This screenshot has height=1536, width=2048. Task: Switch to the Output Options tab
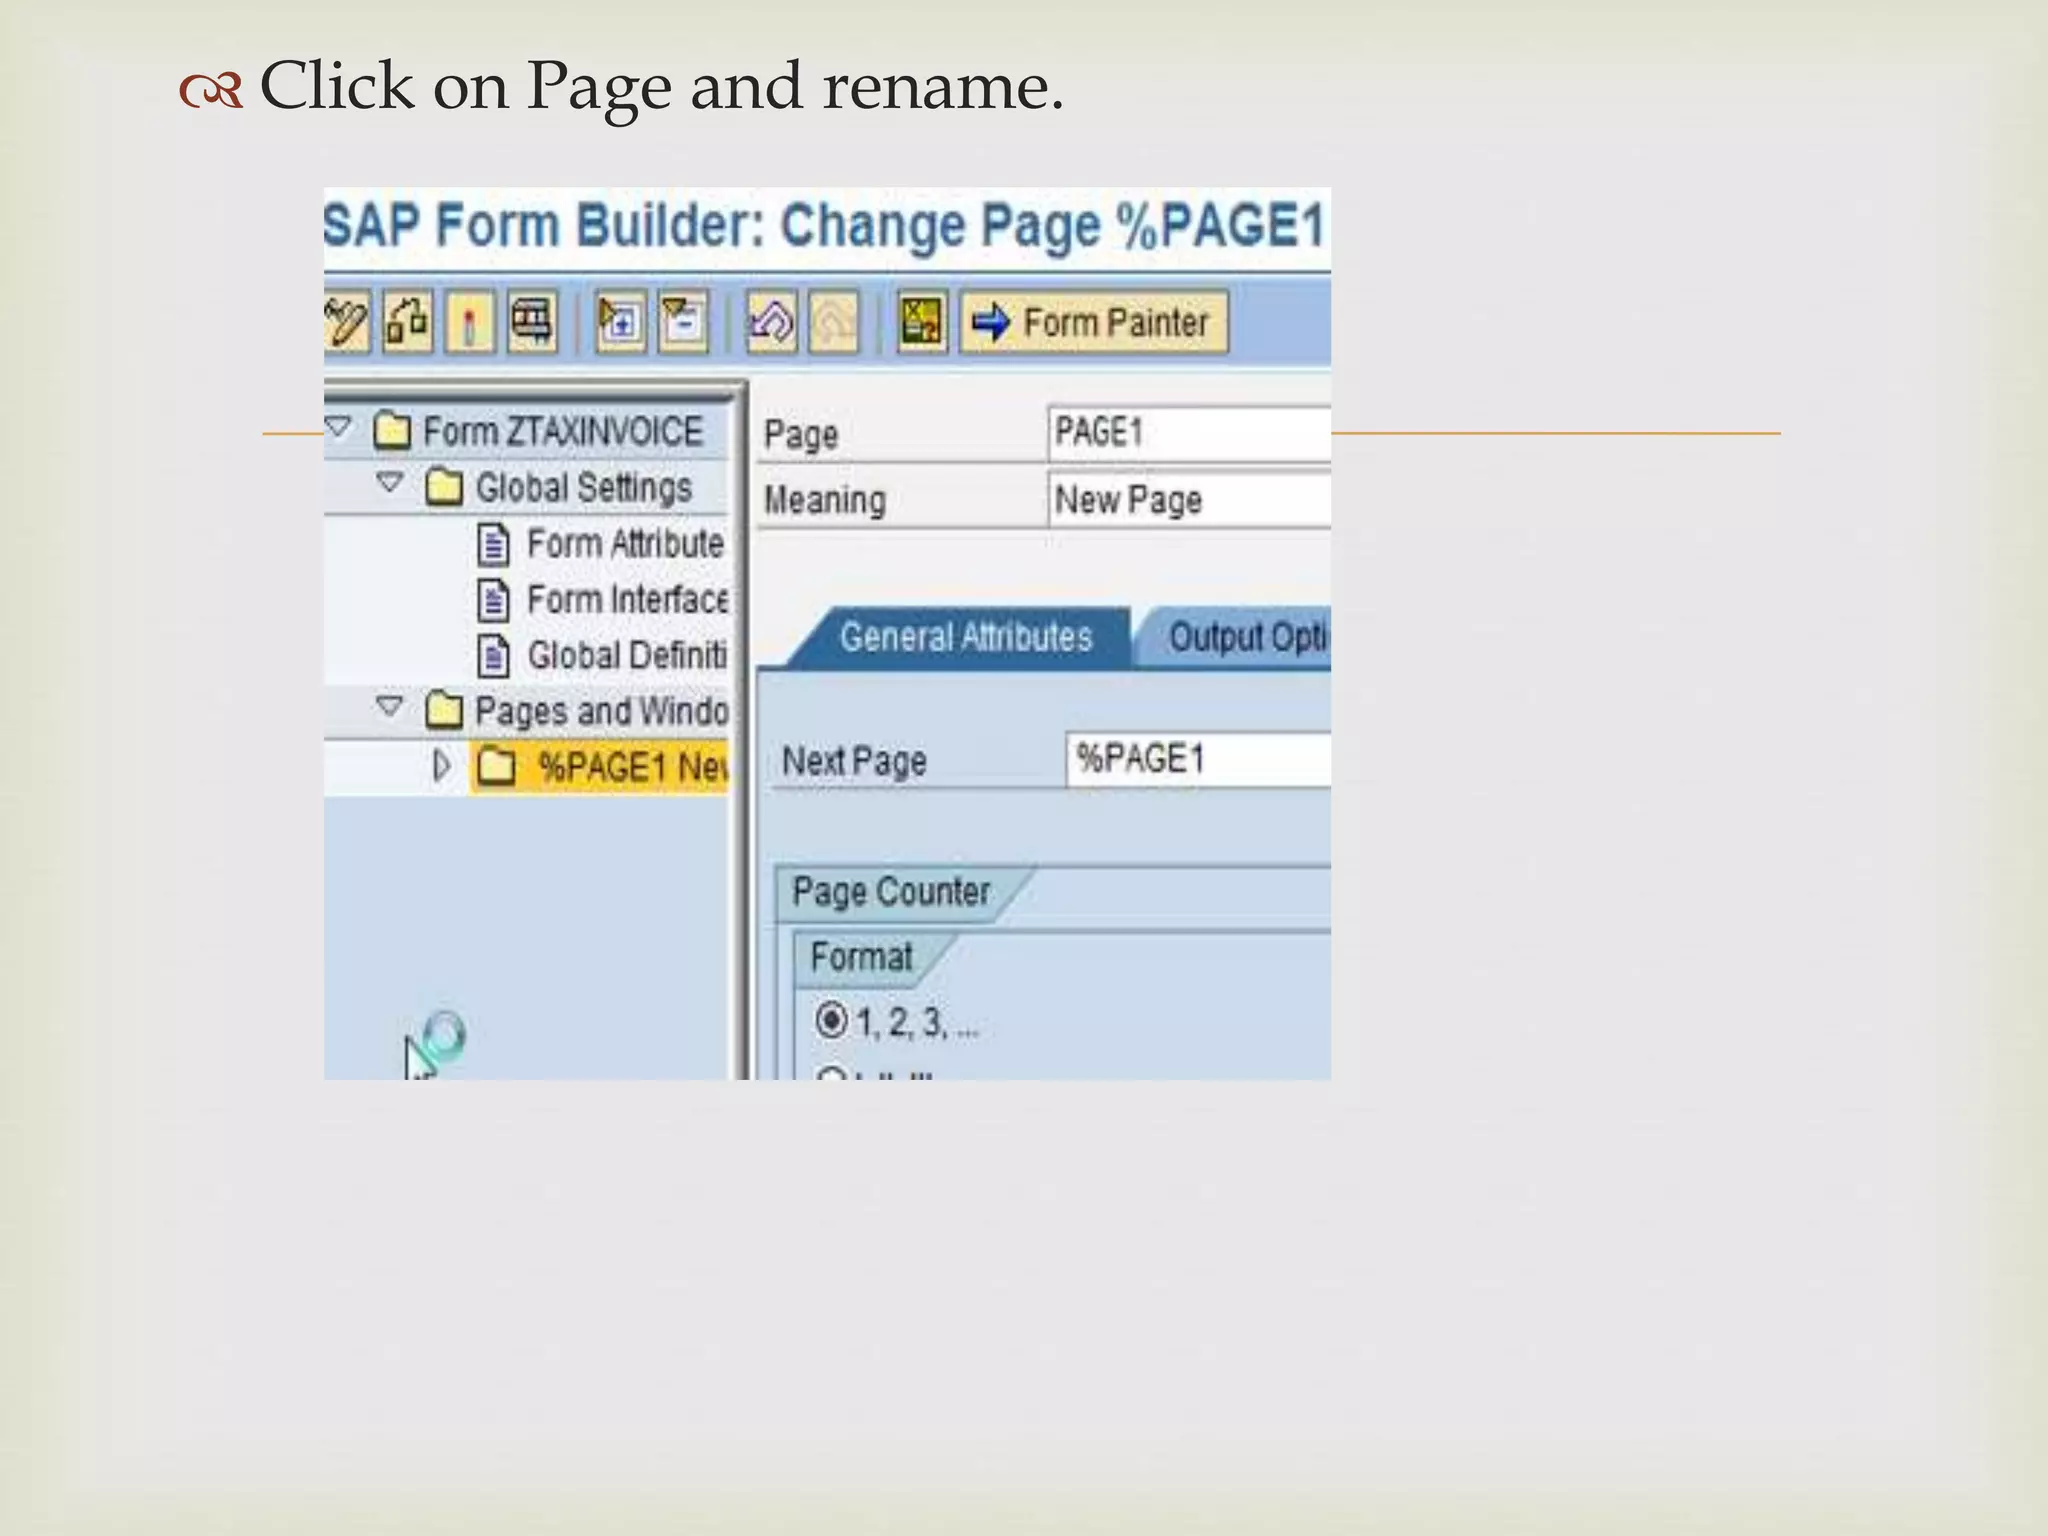click(x=1245, y=637)
